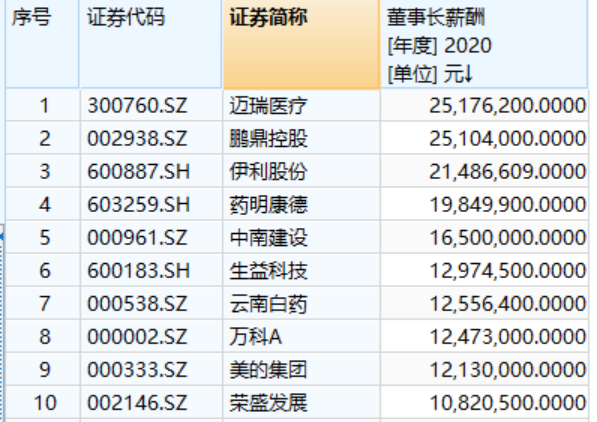Click salary value 25,104,000.0000
597x422 pixels.
484,138
